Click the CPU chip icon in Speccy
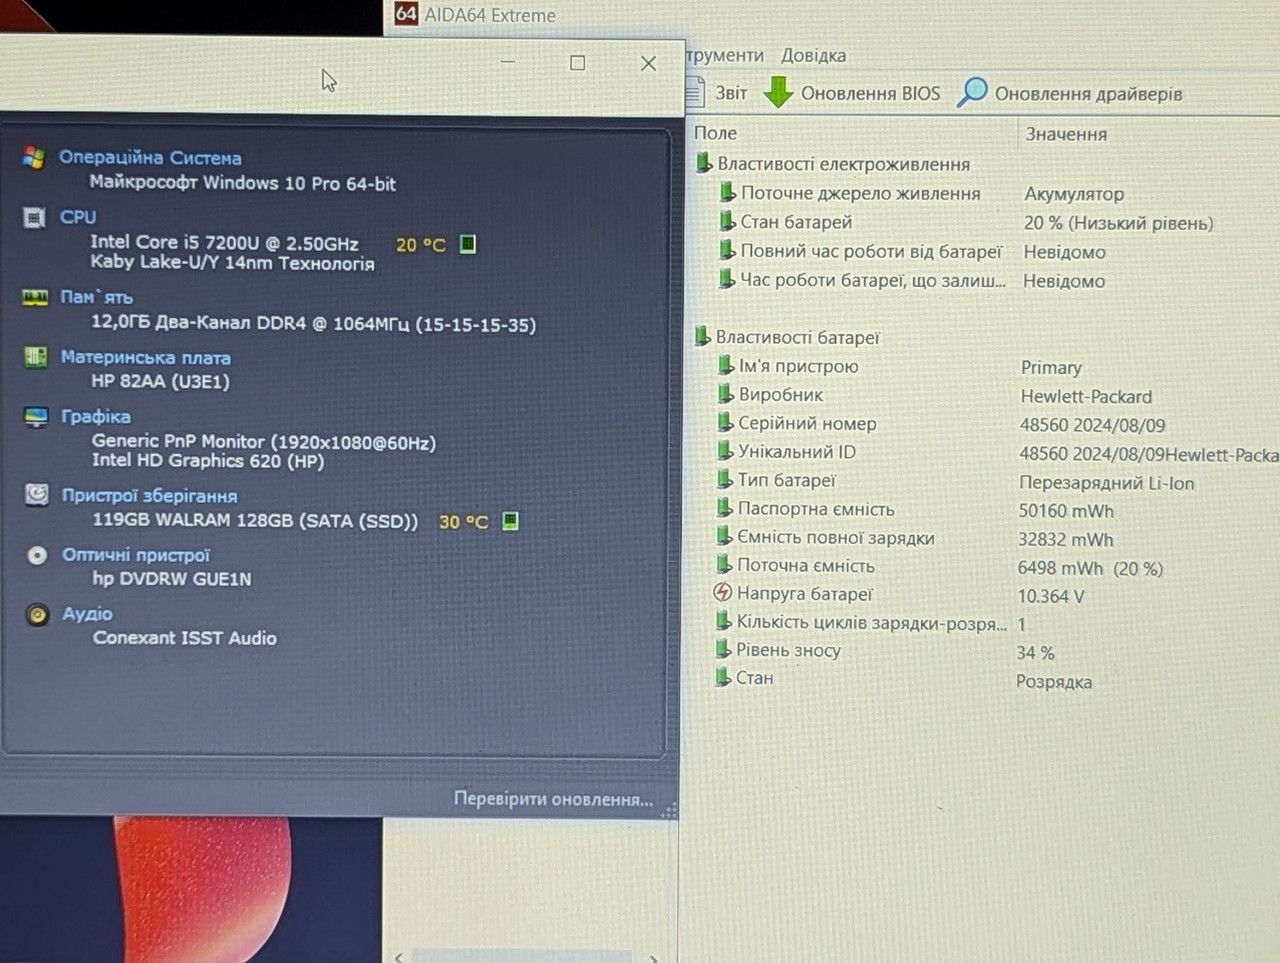Image resolution: width=1280 pixels, height=963 pixels. (x=35, y=217)
